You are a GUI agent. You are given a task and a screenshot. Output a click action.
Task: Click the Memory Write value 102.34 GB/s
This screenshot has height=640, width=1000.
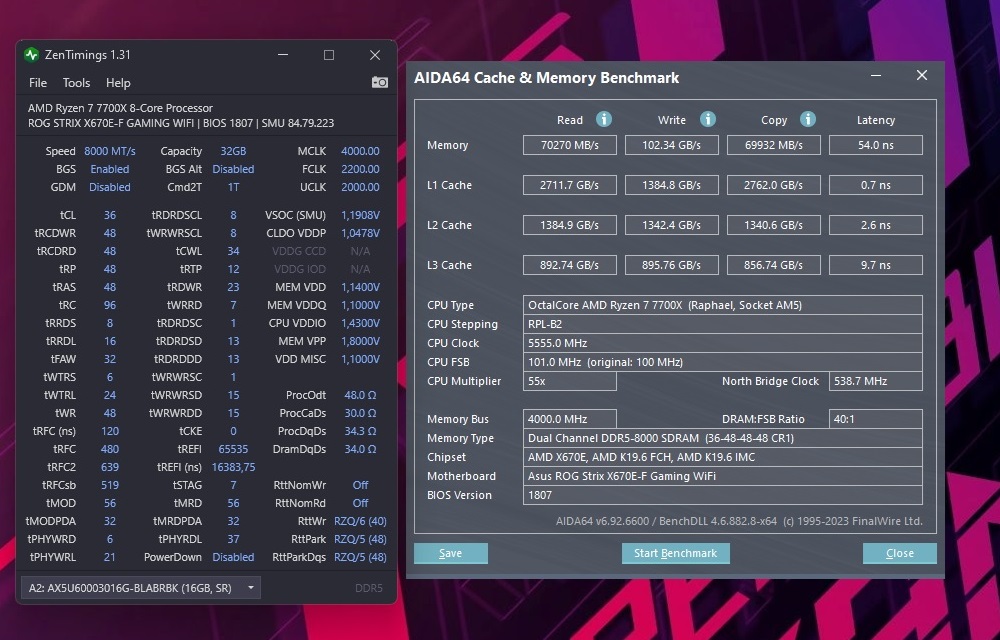[672, 145]
